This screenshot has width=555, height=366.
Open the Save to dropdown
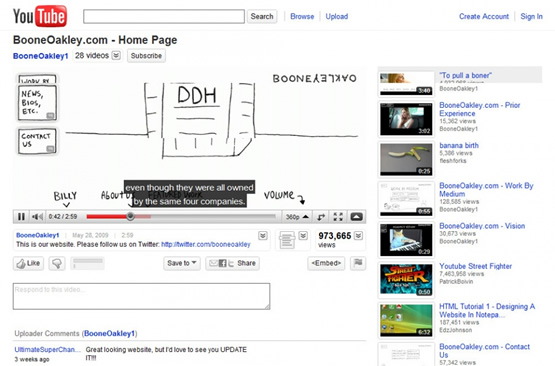tap(182, 263)
